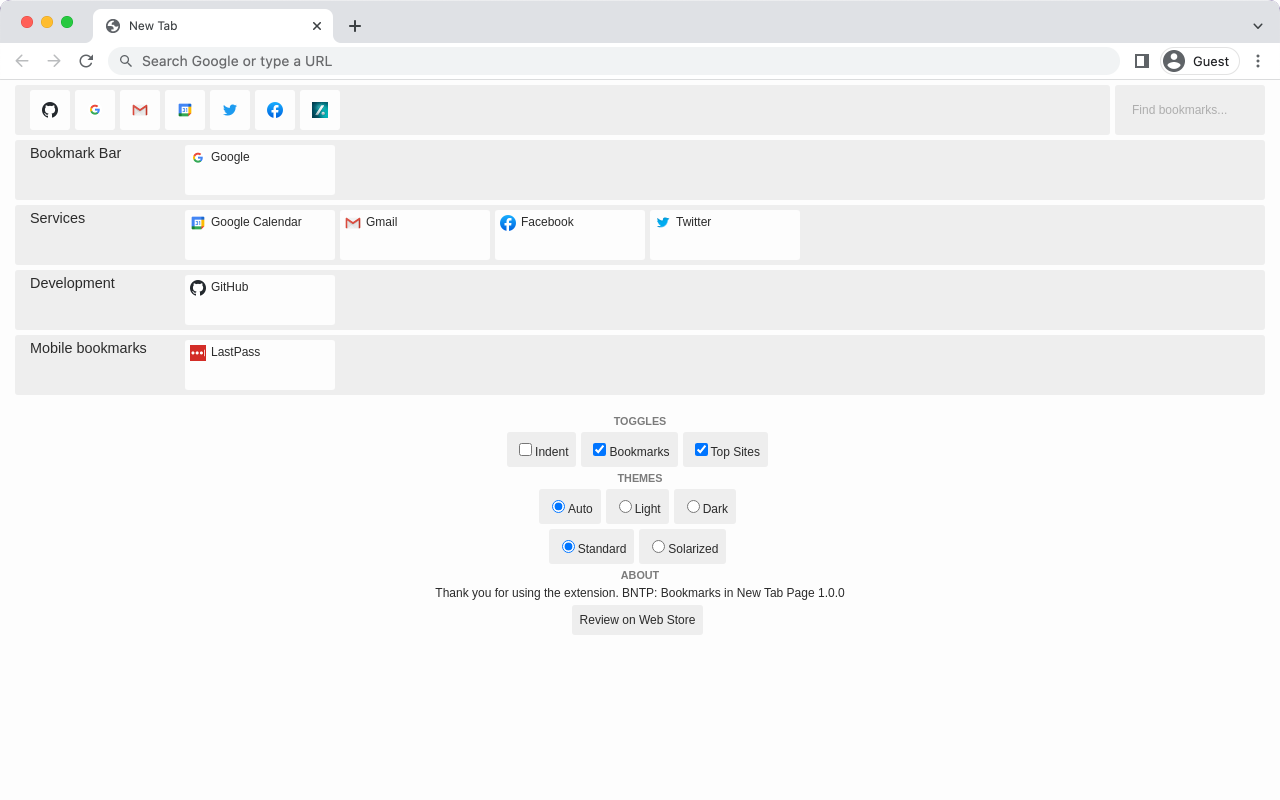The height and width of the screenshot is (800, 1280).
Task: Click the Facebook top site icon
Action: pos(274,110)
